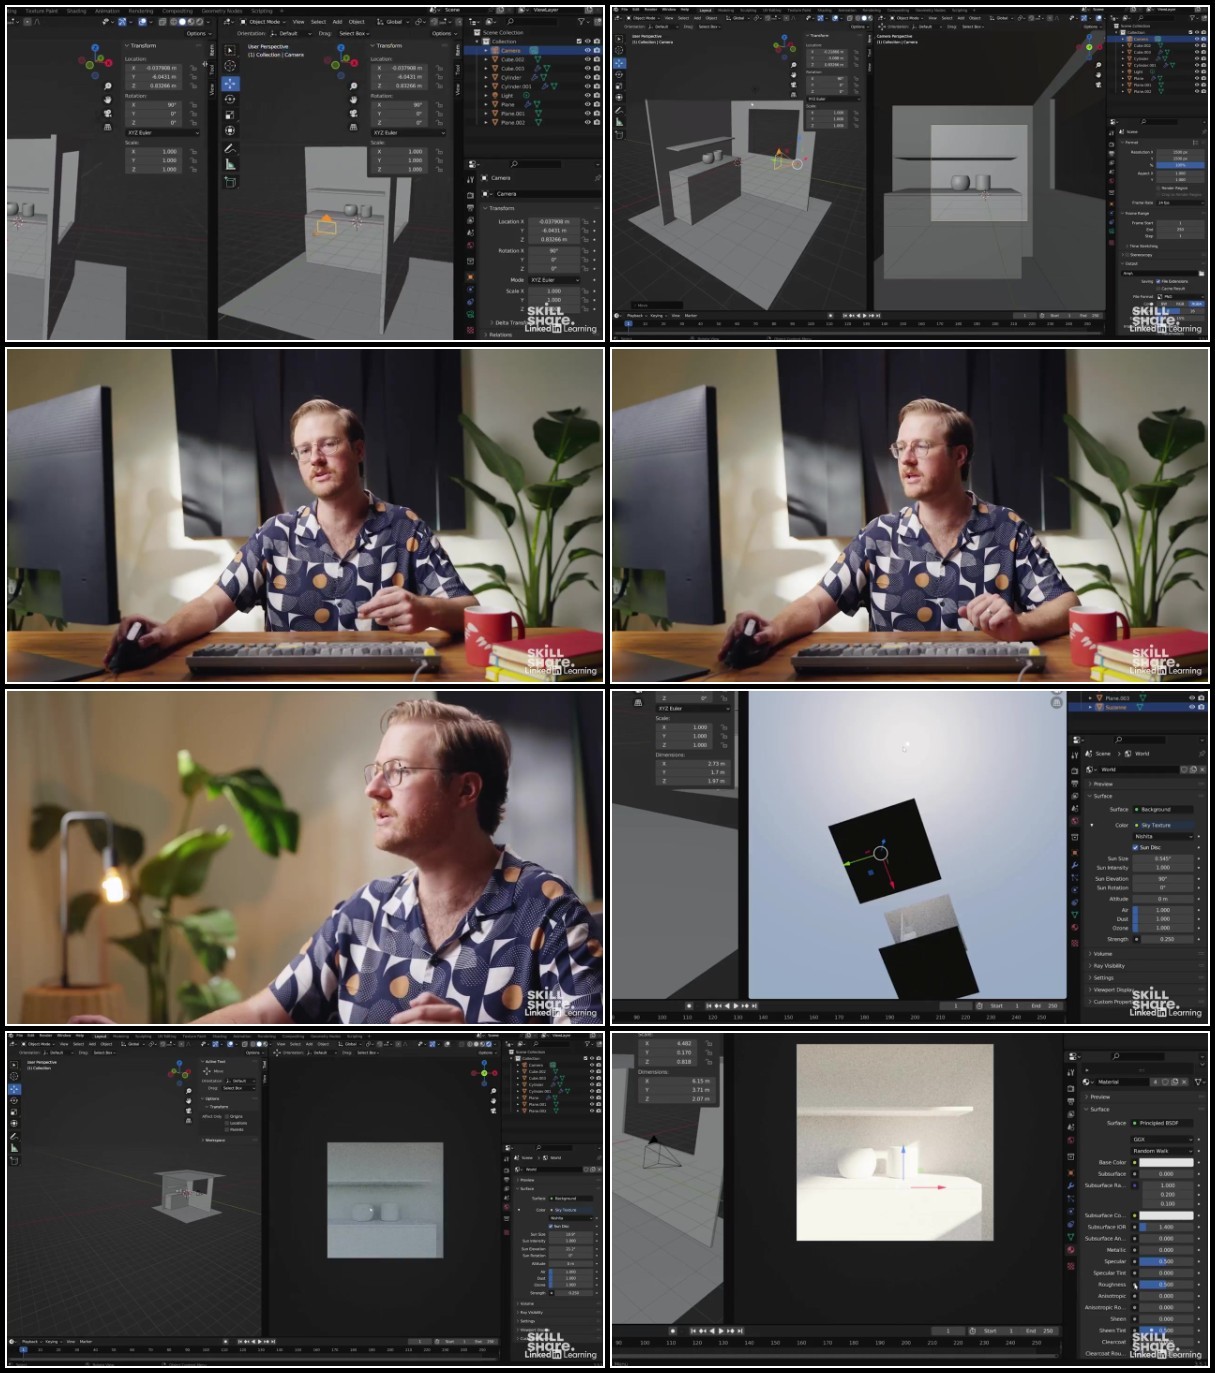Open the Global orientation dropdown in header
Screen dimensions: 1215x1373
[392, 21]
